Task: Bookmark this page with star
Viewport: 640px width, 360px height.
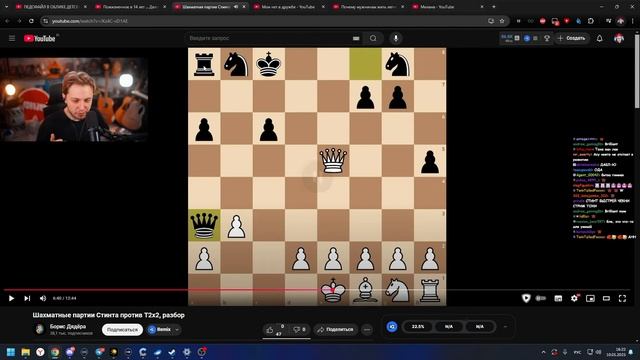Action: click(502, 21)
